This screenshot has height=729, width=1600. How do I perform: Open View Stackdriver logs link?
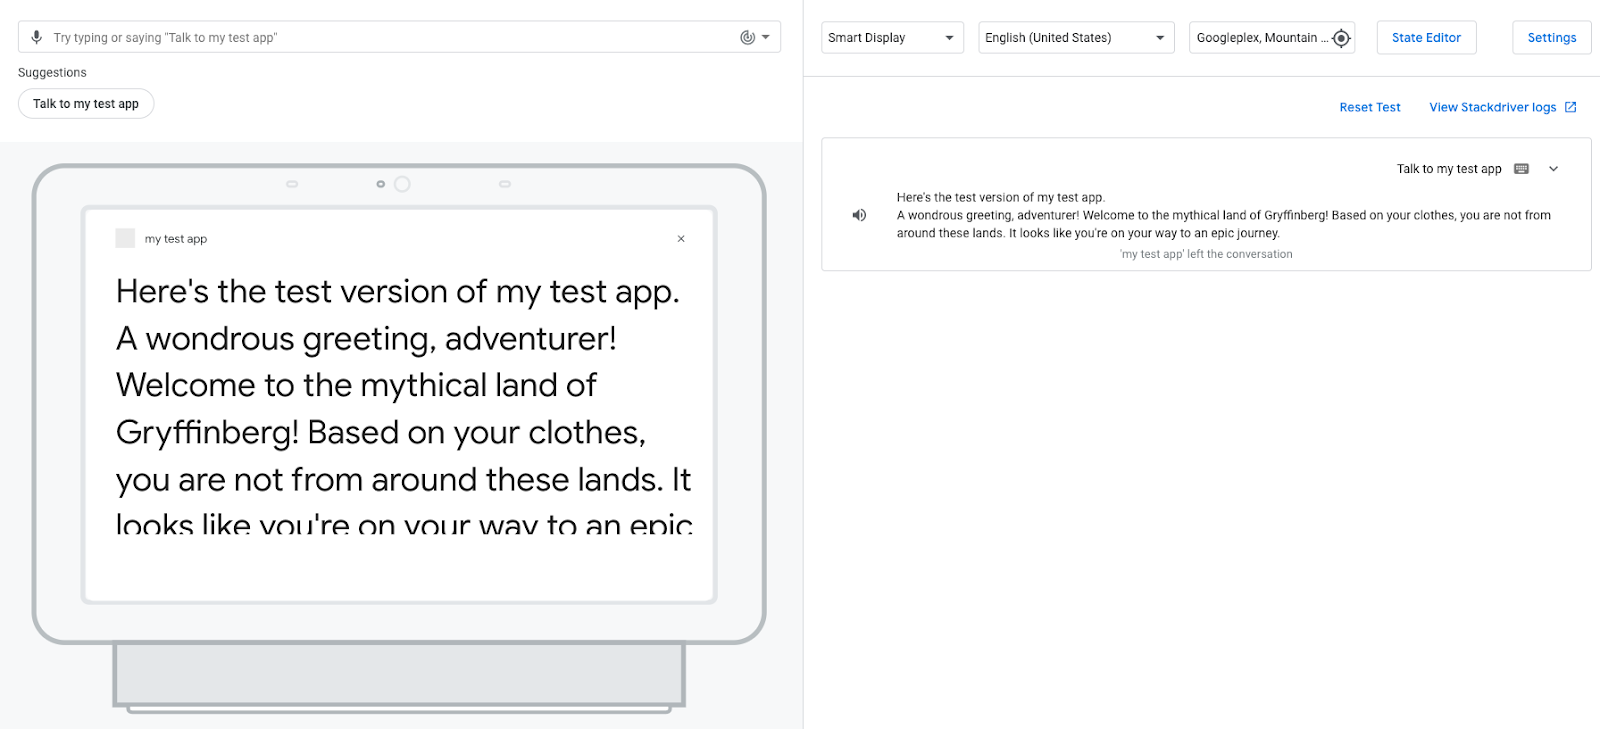[x=1492, y=107]
